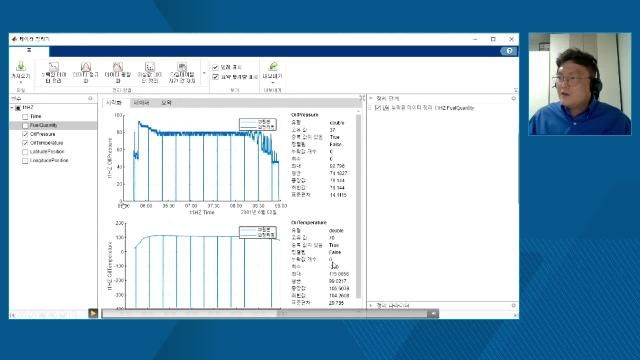Switch to the second visualization tab

(141, 103)
